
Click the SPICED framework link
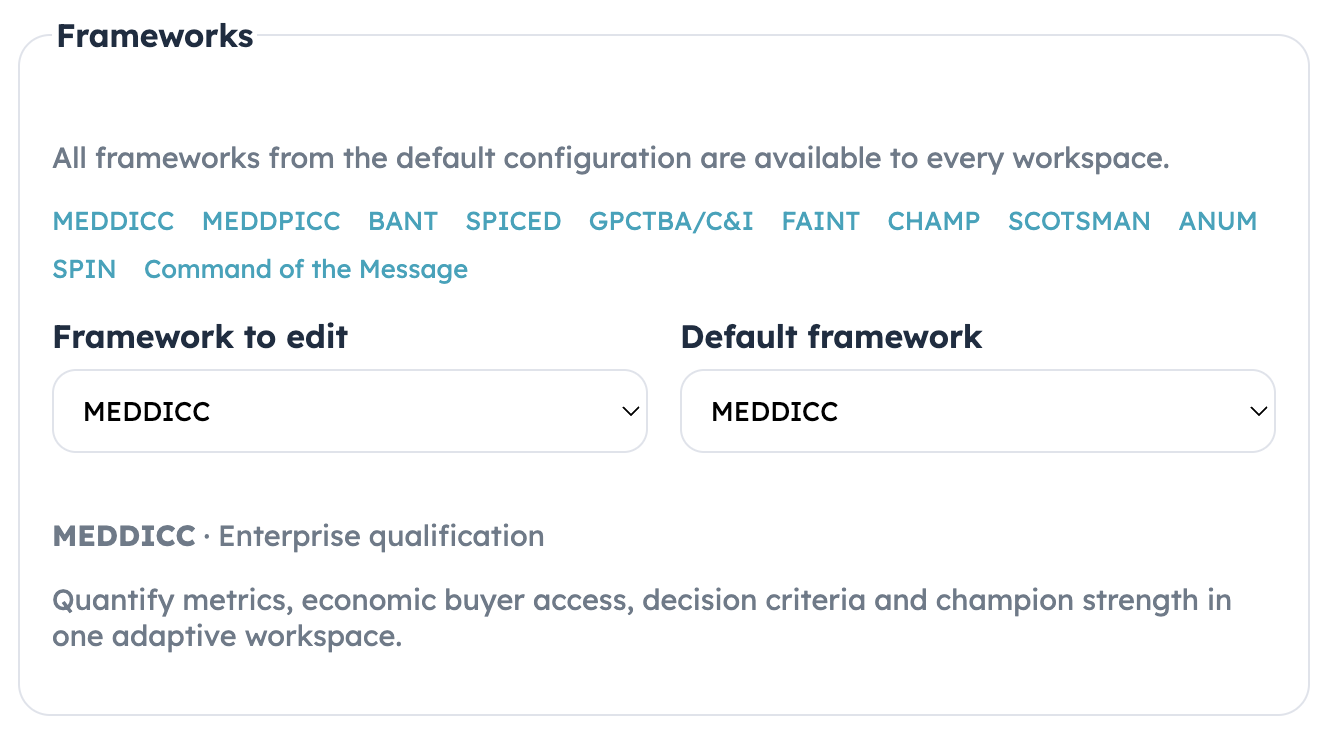[513, 221]
